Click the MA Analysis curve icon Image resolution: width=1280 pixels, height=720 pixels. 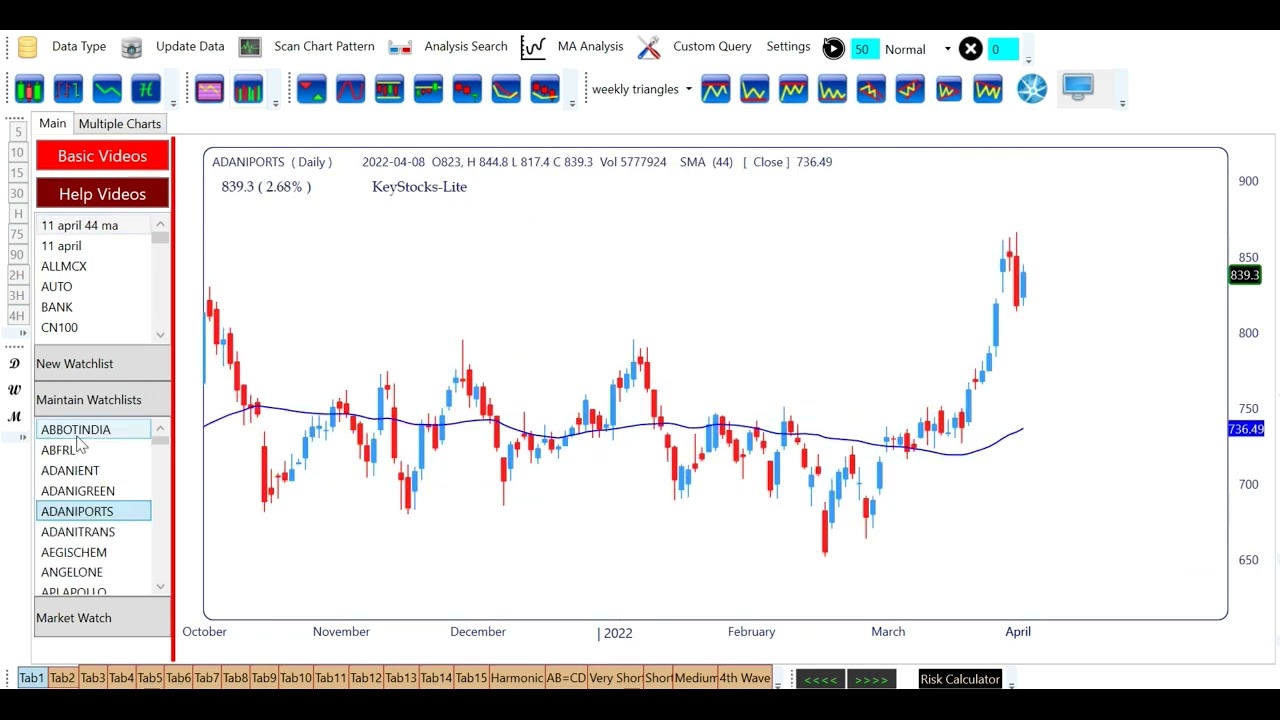point(533,47)
